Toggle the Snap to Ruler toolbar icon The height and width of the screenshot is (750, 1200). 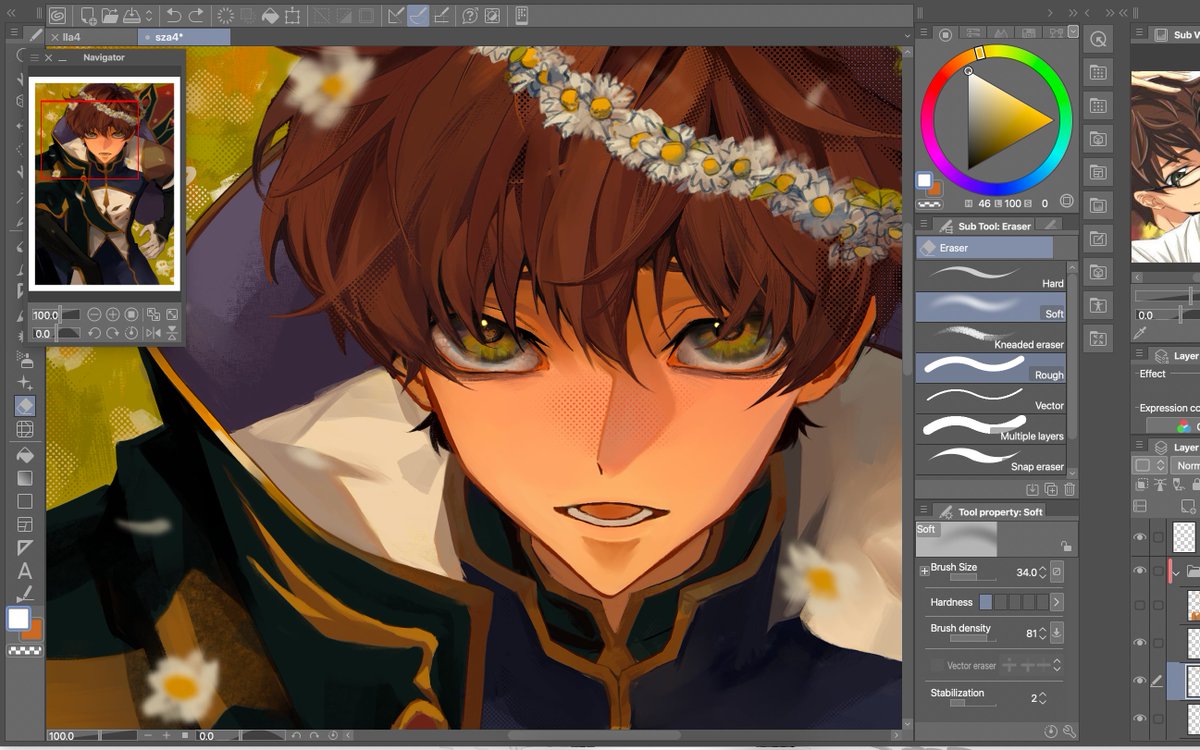point(396,16)
